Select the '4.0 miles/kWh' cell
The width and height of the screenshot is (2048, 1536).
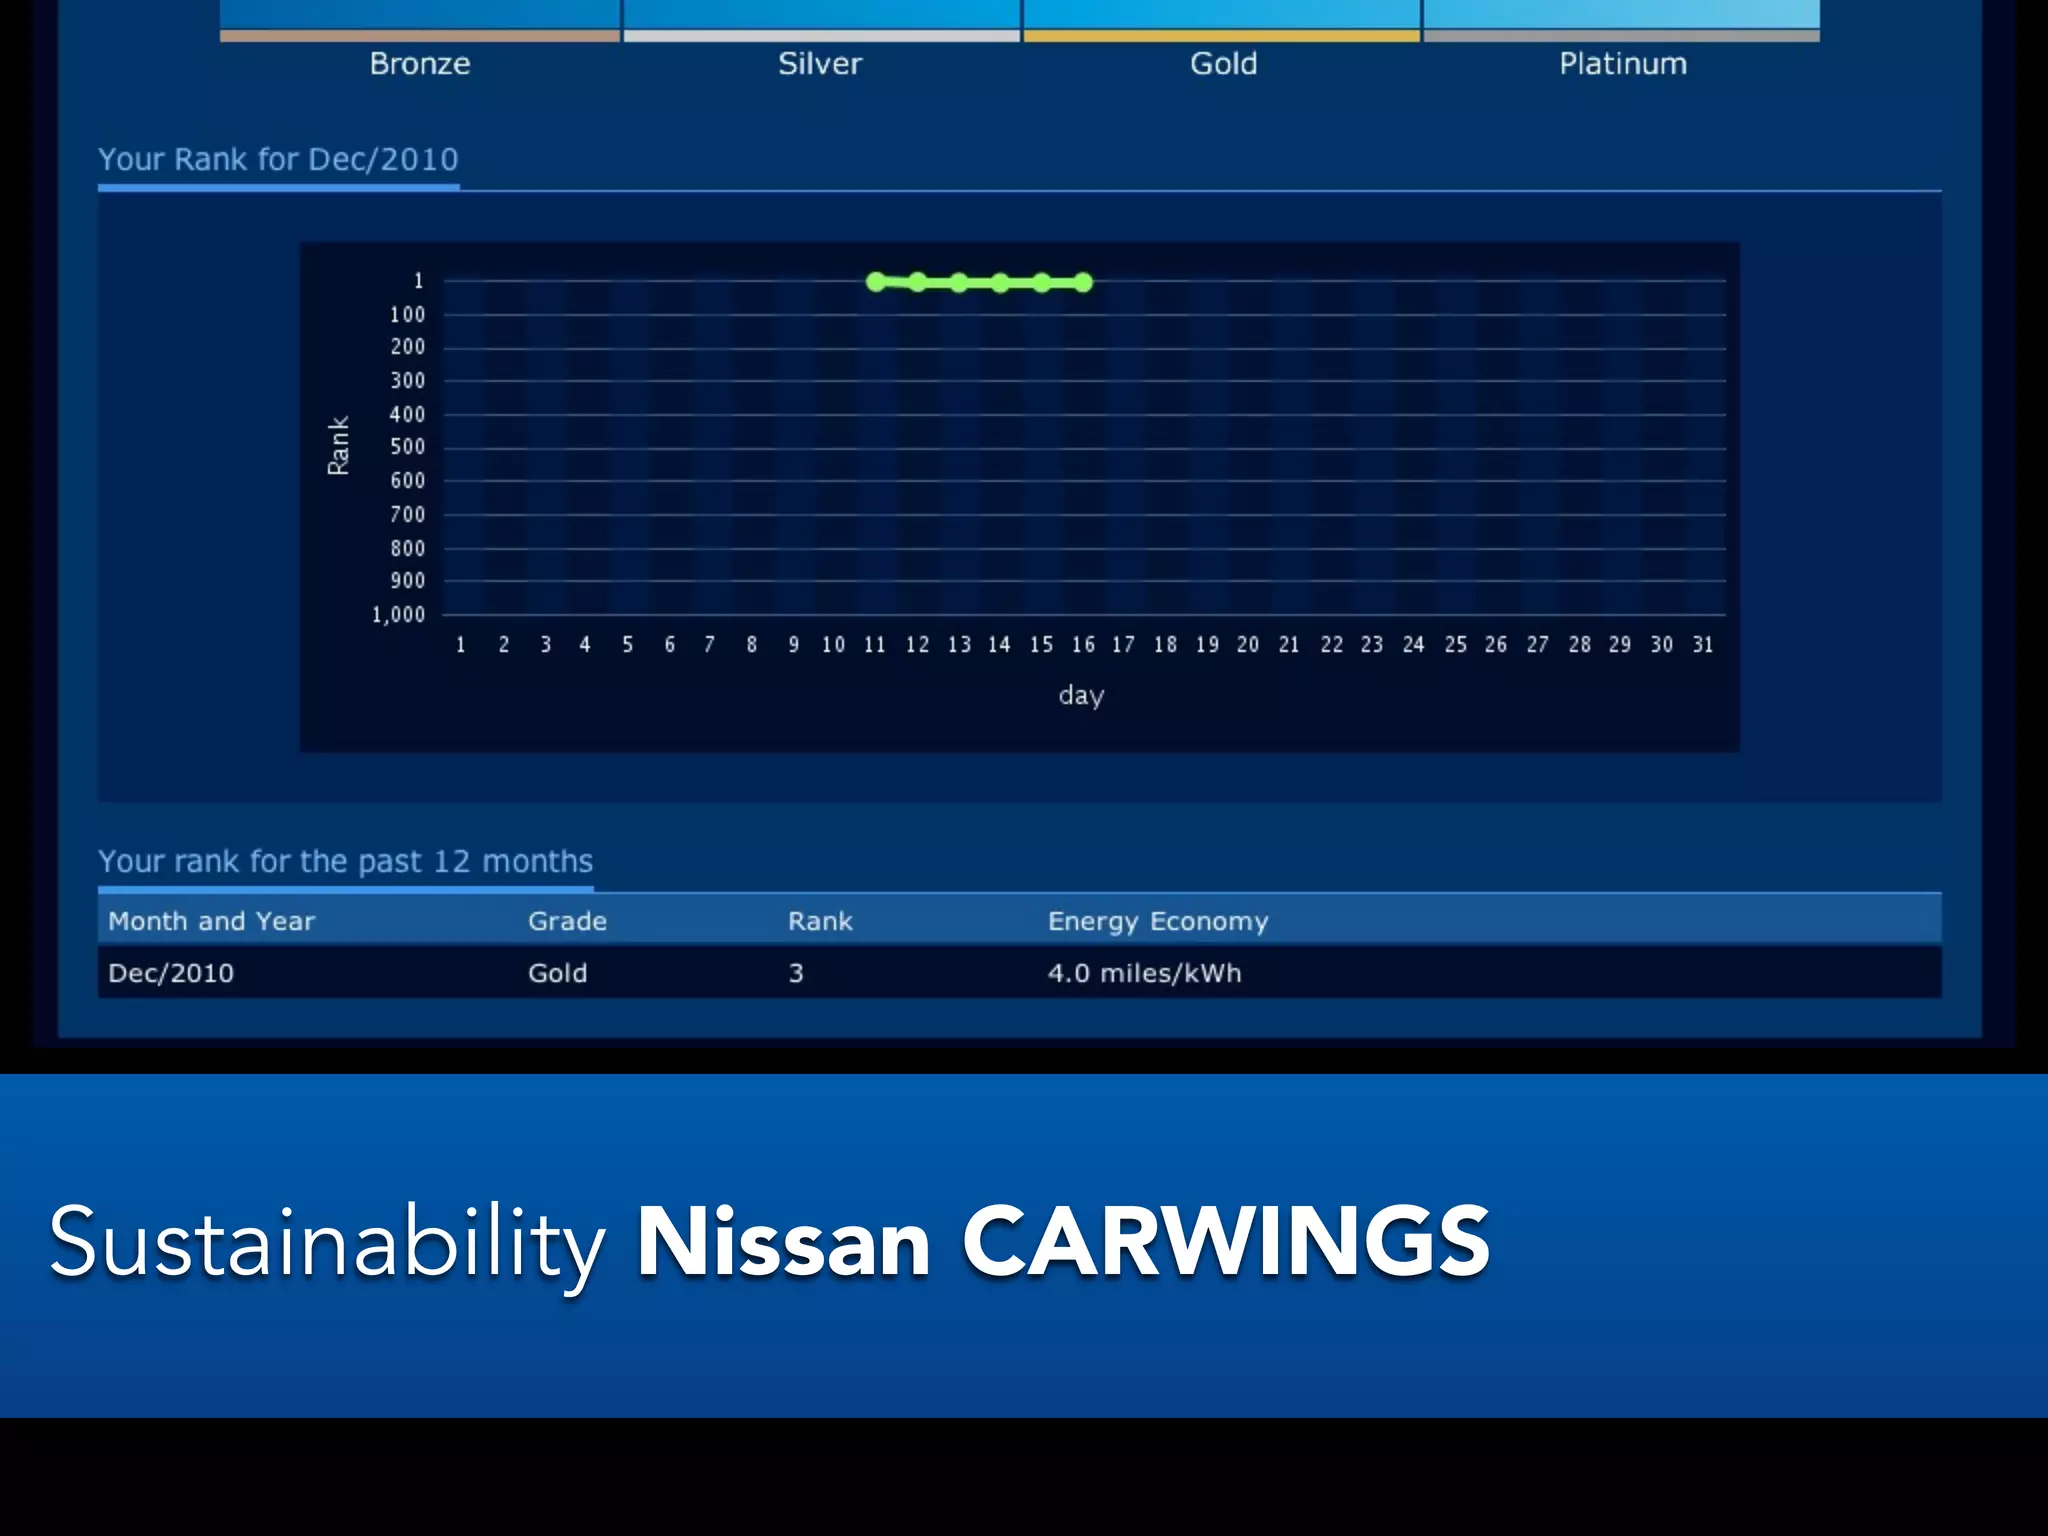1144,973
